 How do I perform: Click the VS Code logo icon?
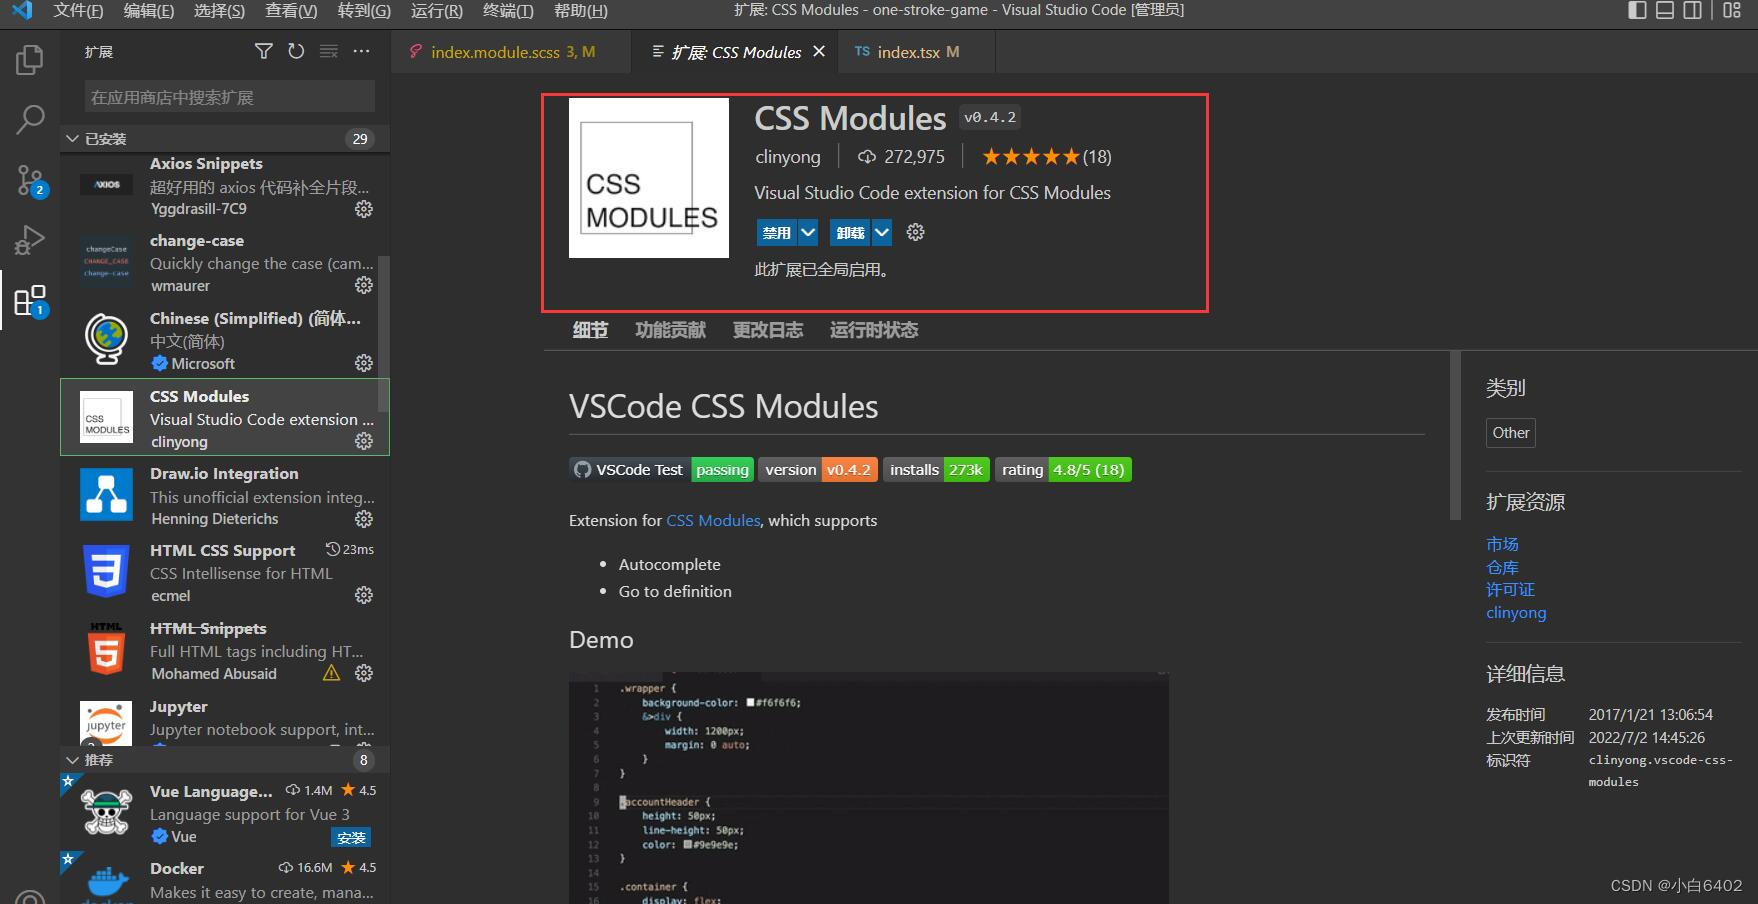pos(22,10)
